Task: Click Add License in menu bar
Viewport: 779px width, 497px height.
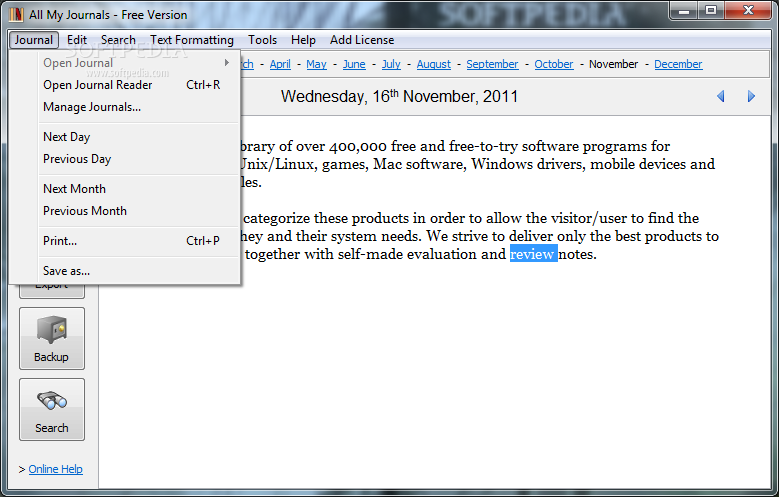Action: tap(362, 40)
